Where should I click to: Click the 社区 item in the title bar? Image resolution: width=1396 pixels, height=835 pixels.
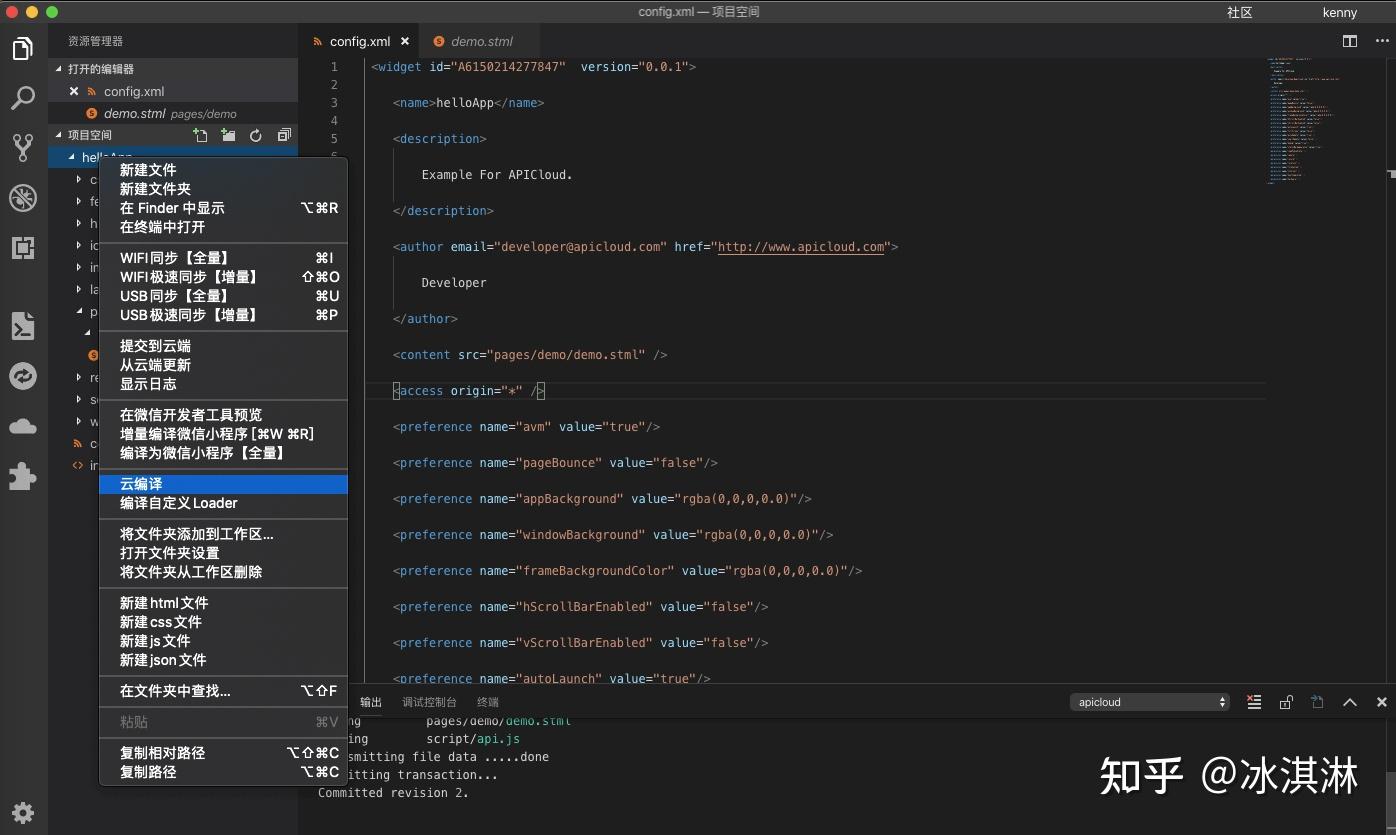coord(1240,12)
